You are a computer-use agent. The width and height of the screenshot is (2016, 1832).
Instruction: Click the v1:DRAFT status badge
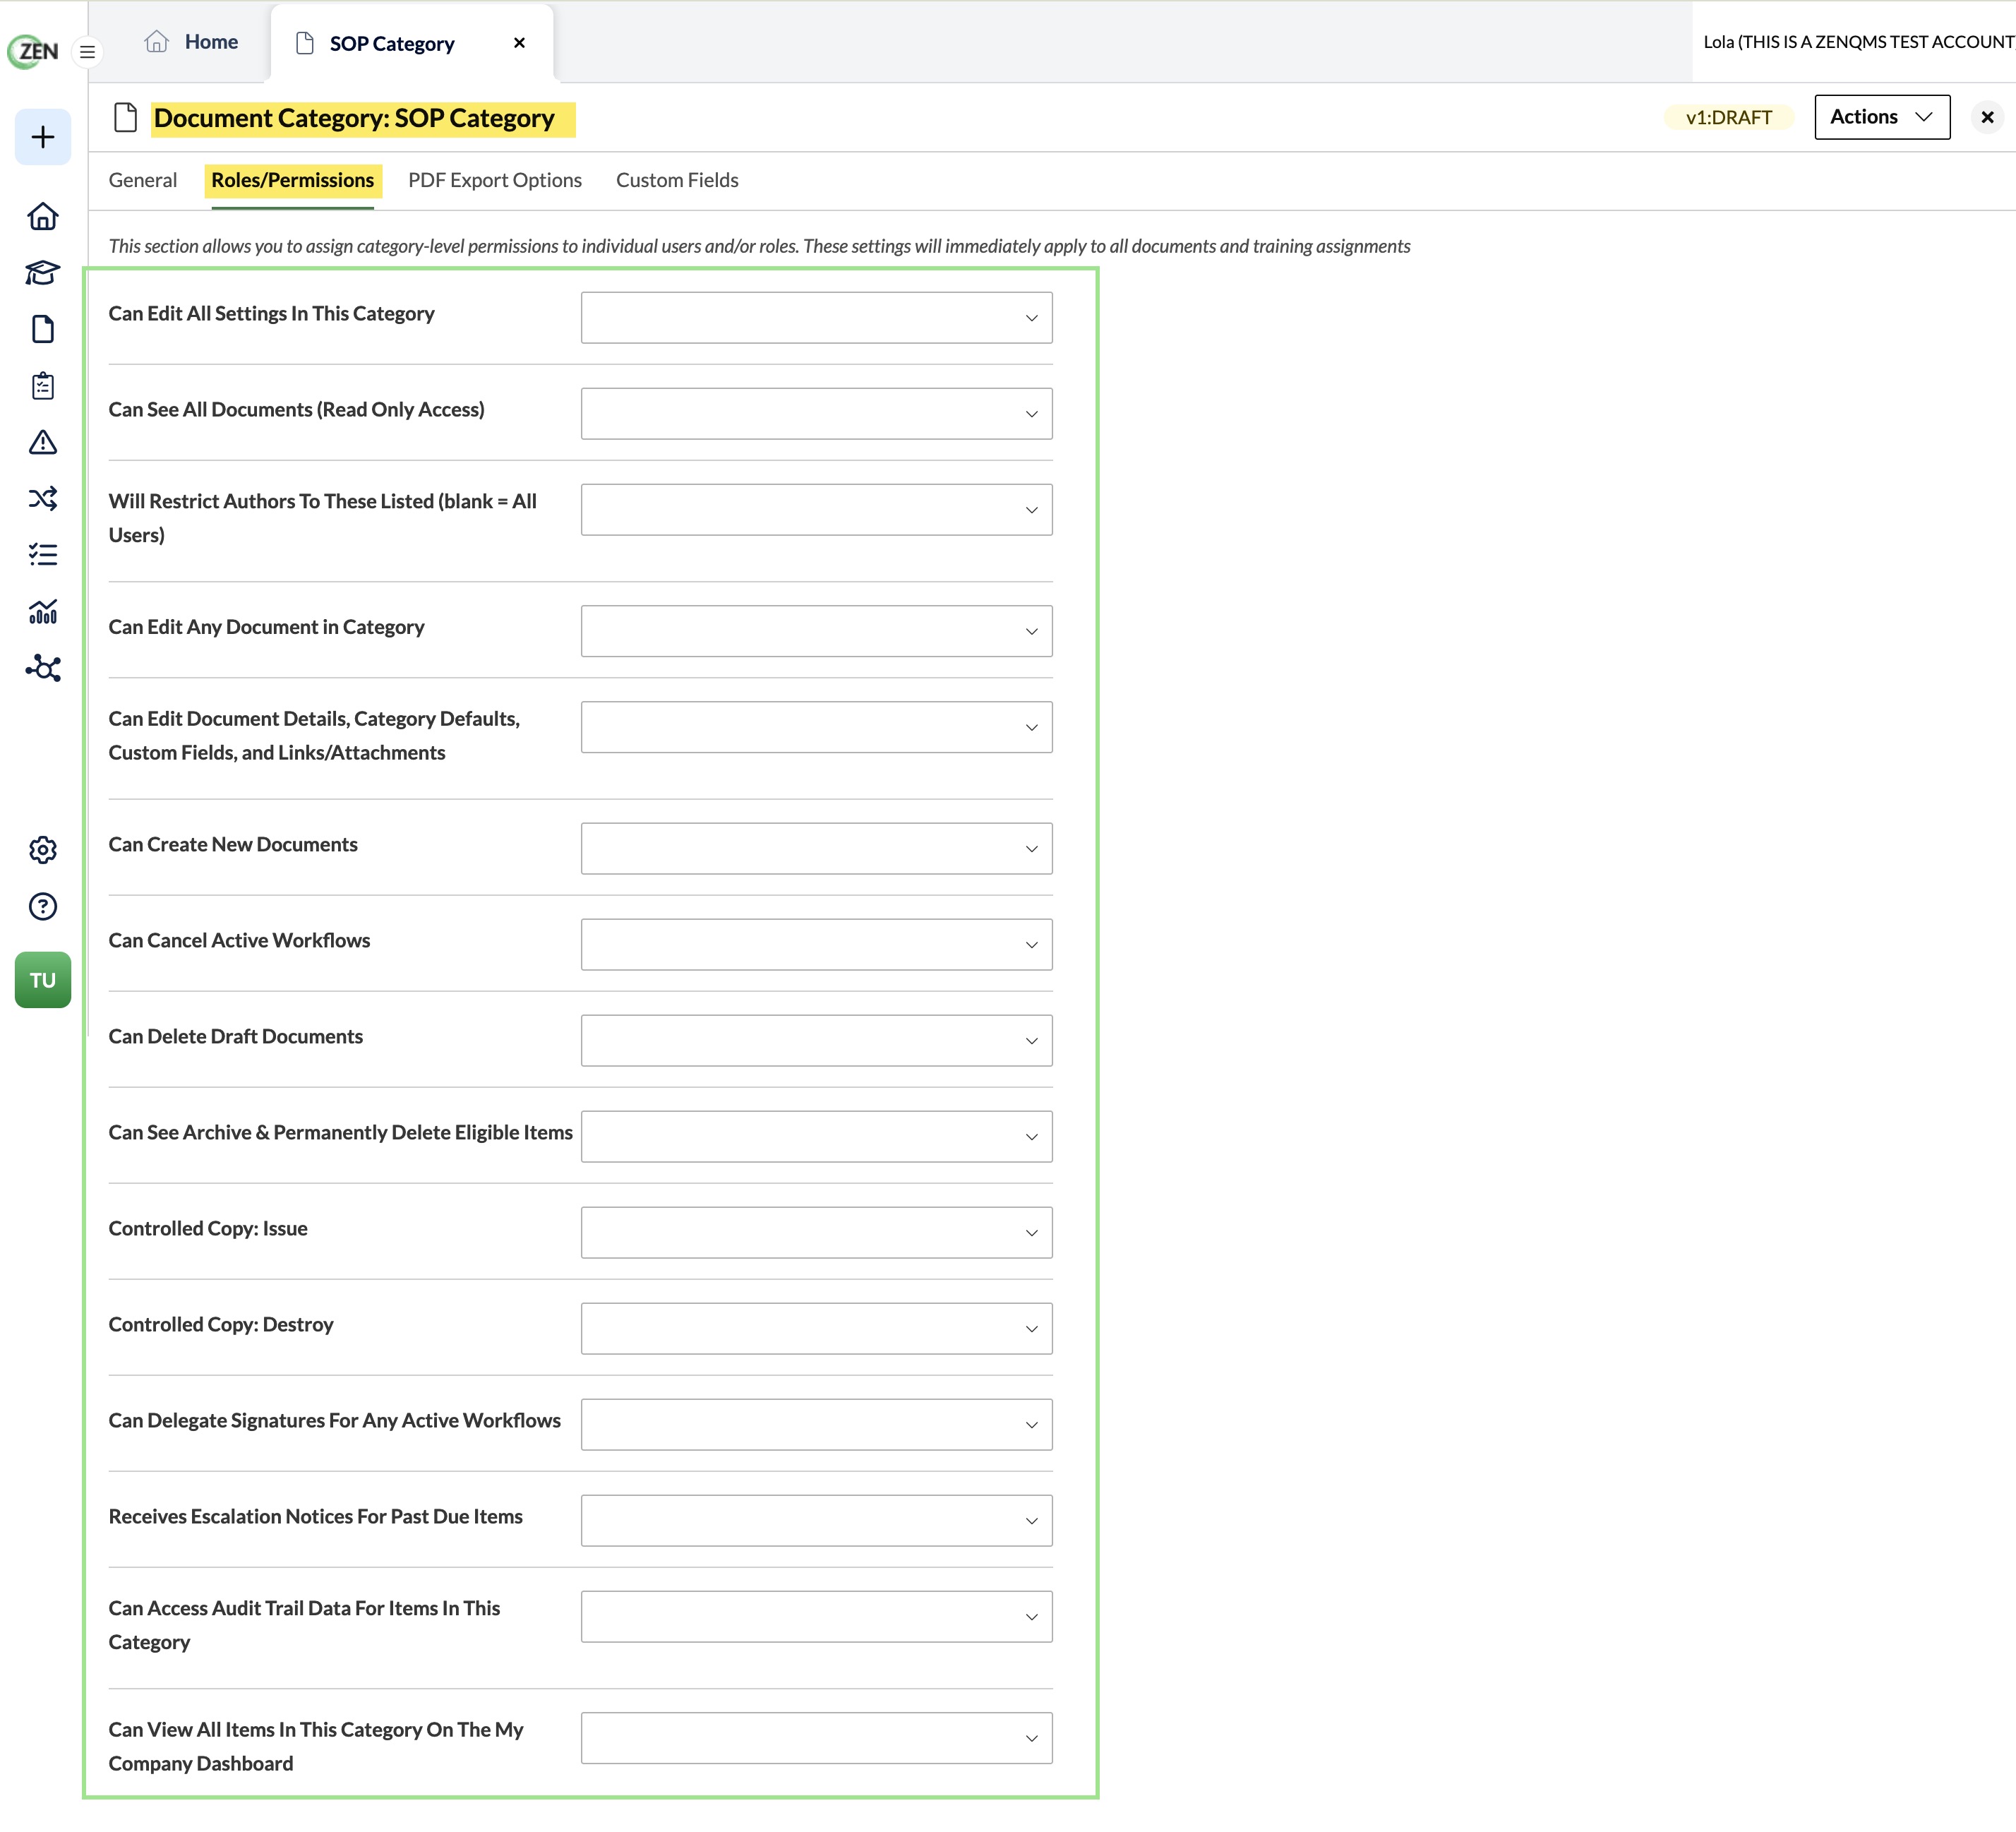(1728, 117)
